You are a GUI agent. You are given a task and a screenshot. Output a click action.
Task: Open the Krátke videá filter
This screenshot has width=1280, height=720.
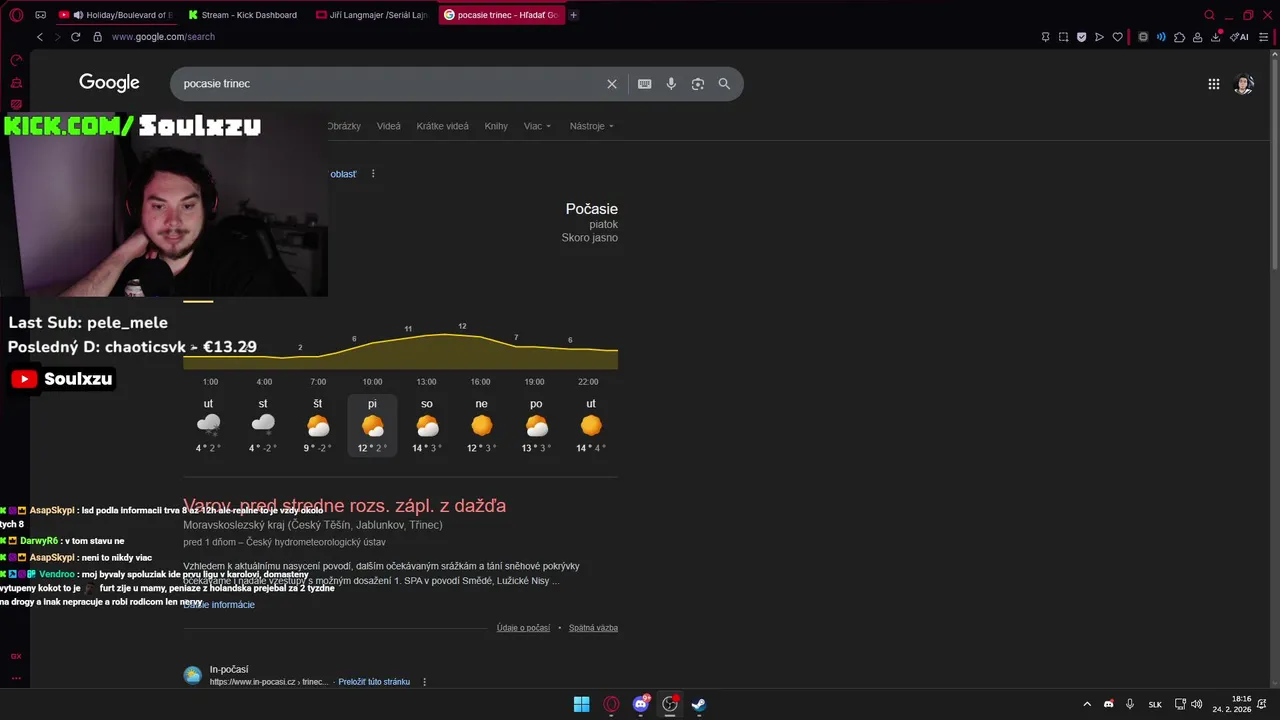pyautogui.click(x=443, y=126)
